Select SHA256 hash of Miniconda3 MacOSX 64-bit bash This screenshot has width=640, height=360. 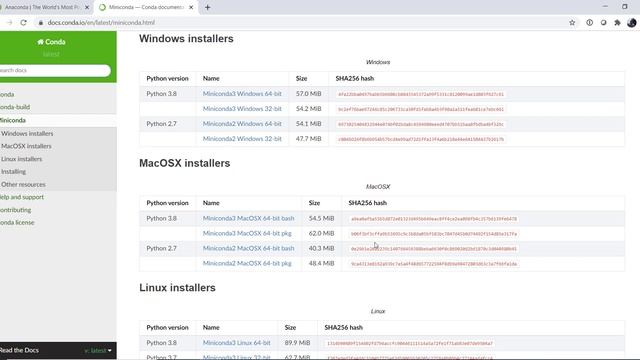click(434, 219)
